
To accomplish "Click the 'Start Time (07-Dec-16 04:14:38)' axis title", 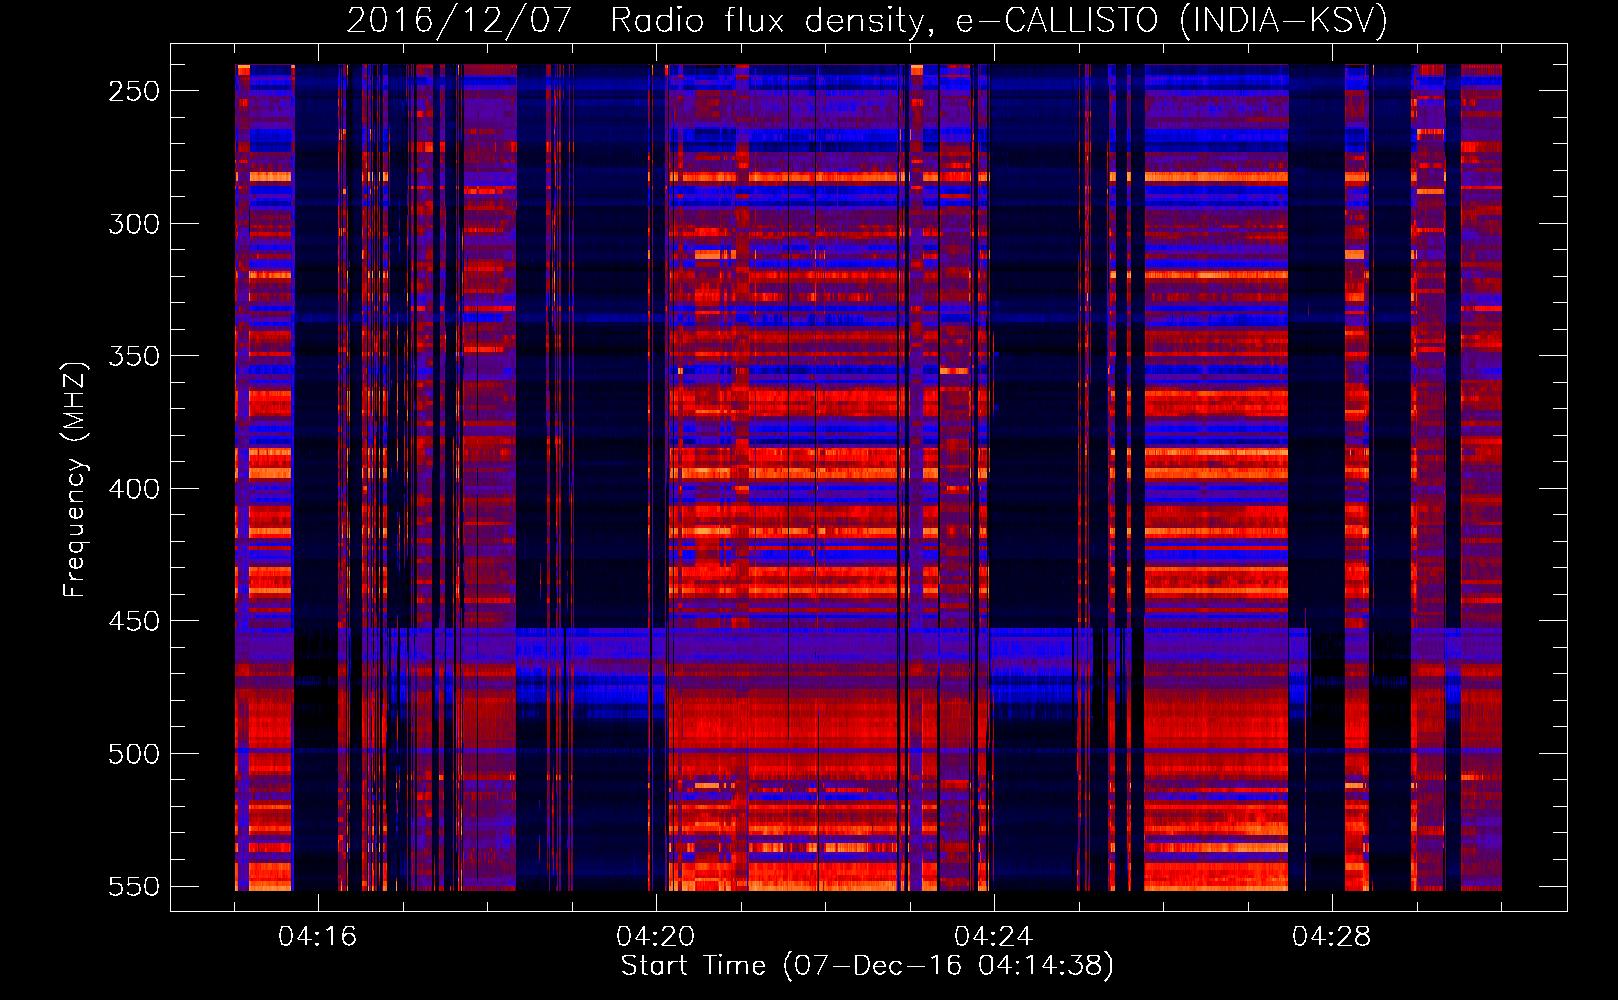I will 867,966.
